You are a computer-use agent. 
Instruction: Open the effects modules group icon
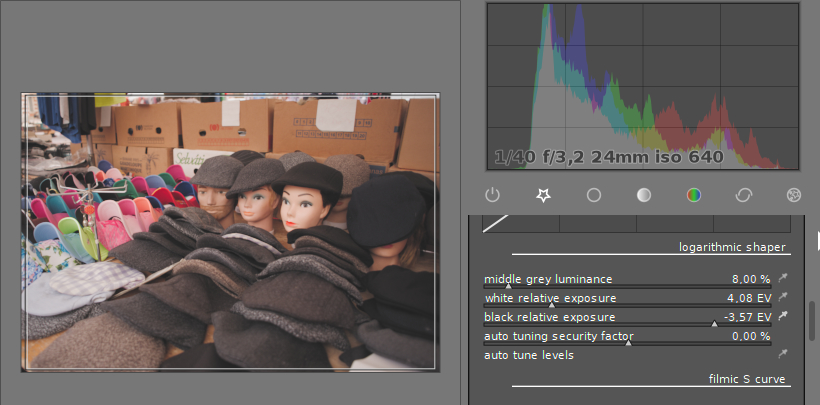(x=794, y=195)
